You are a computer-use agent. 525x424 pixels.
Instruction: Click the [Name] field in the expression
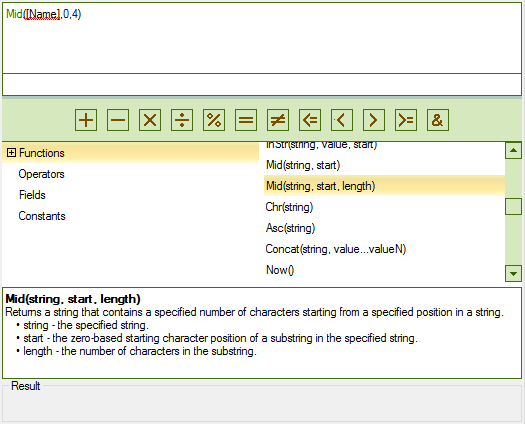coord(44,14)
